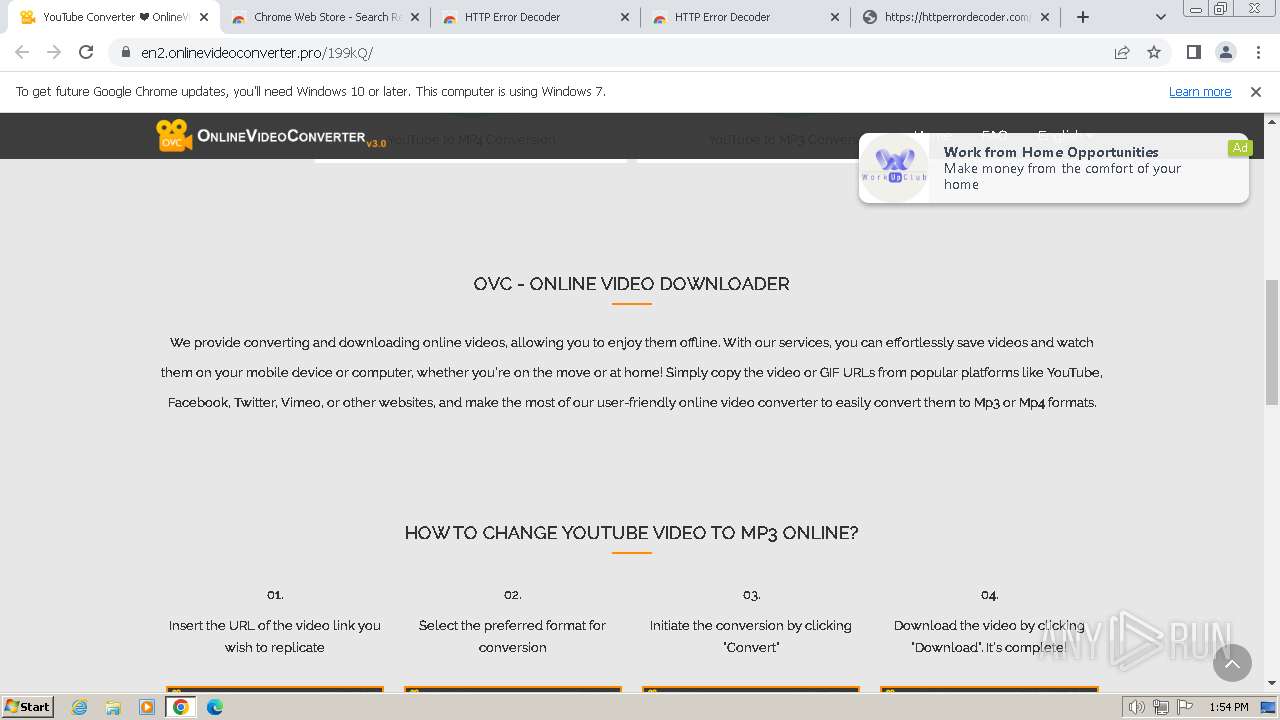Image resolution: width=1280 pixels, height=720 pixels.
Task: Click the Learn more link
Action: pyautogui.click(x=1200, y=91)
